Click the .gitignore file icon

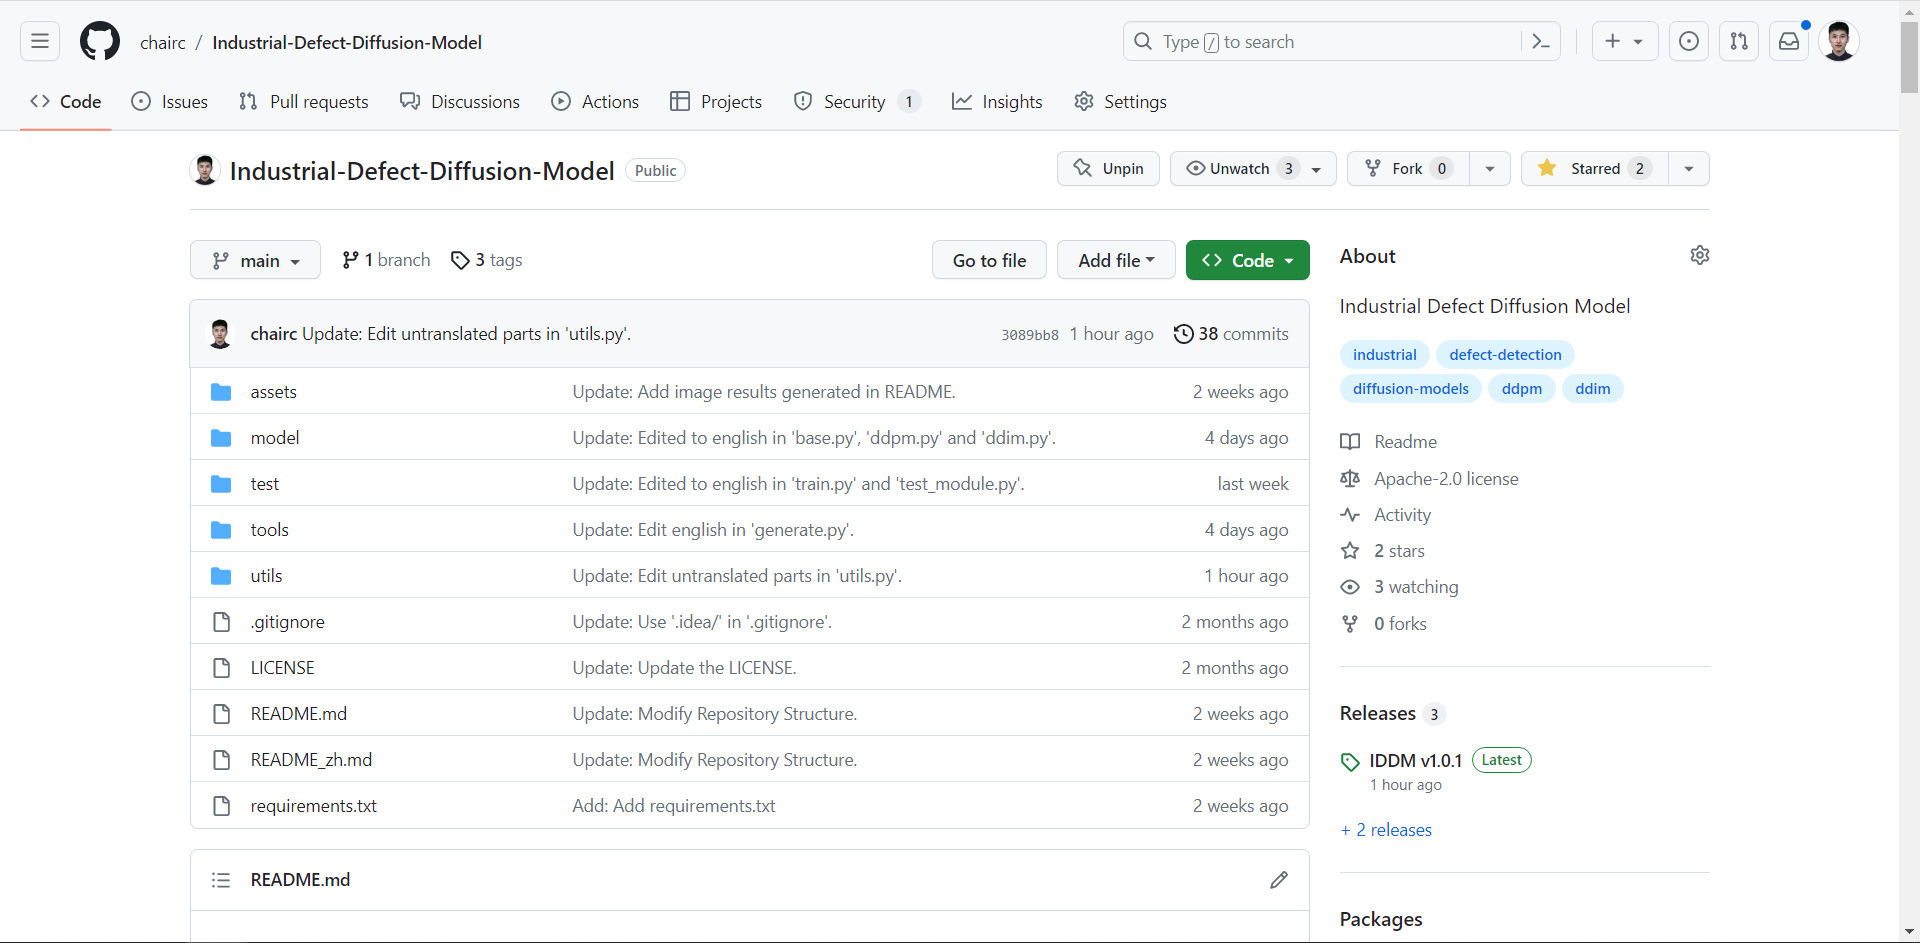(x=221, y=622)
